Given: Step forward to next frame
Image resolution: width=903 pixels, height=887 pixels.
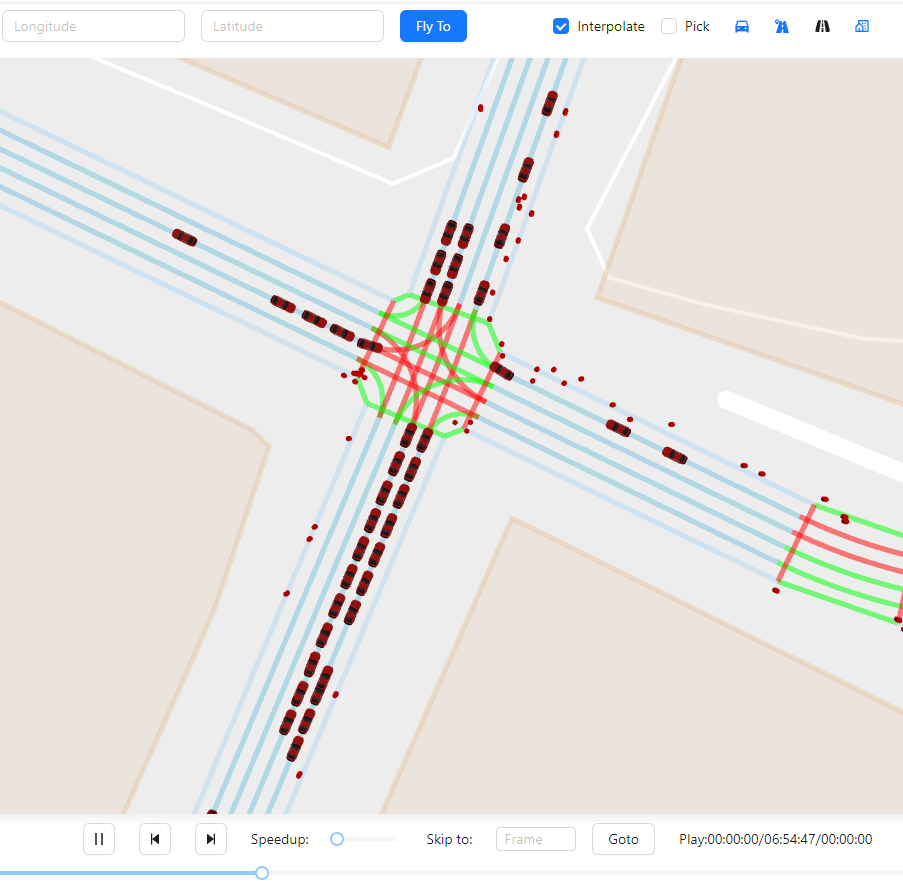Looking at the screenshot, I should tap(211, 839).
